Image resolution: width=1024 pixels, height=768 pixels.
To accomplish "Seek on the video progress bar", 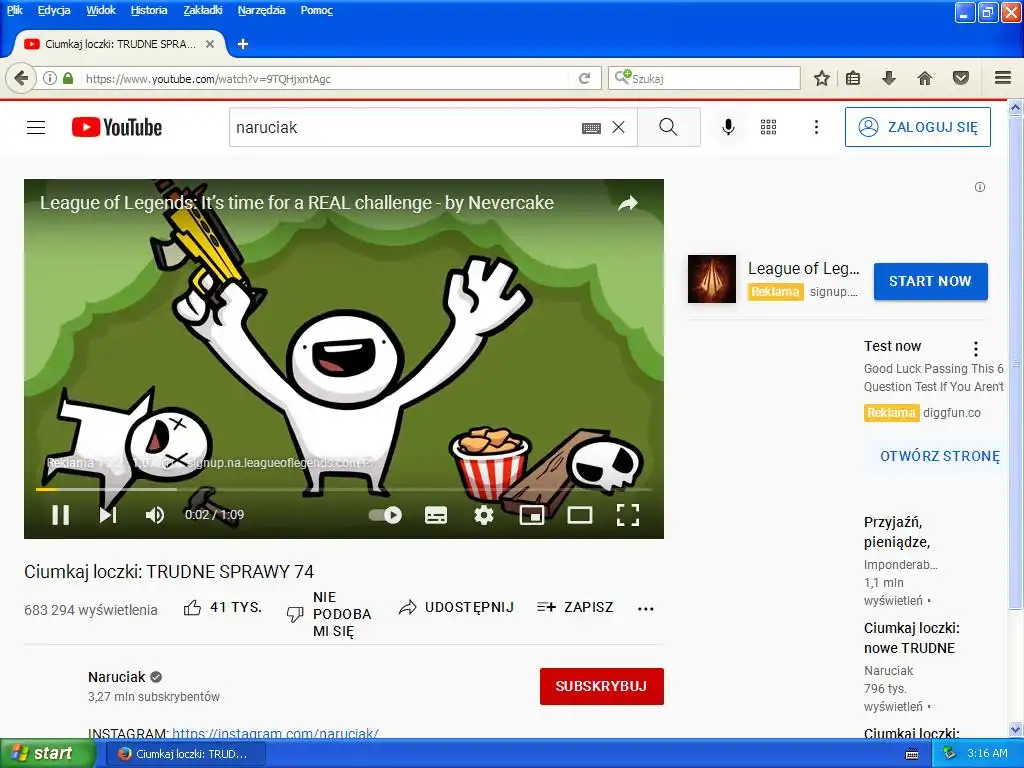I will (344, 489).
